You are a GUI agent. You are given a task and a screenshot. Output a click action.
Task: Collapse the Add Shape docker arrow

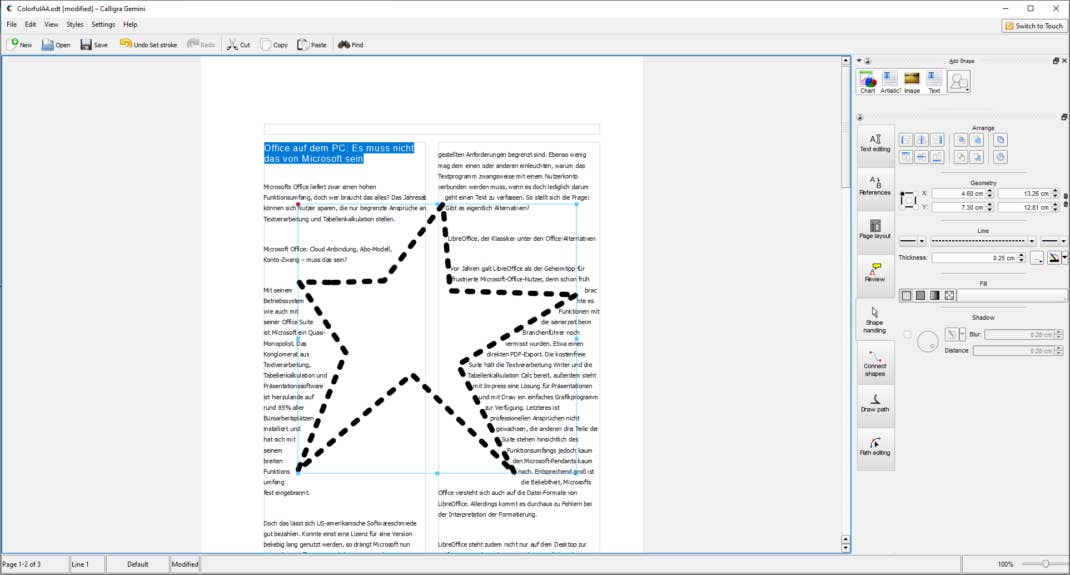pyautogui.click(x=859, y=61)
